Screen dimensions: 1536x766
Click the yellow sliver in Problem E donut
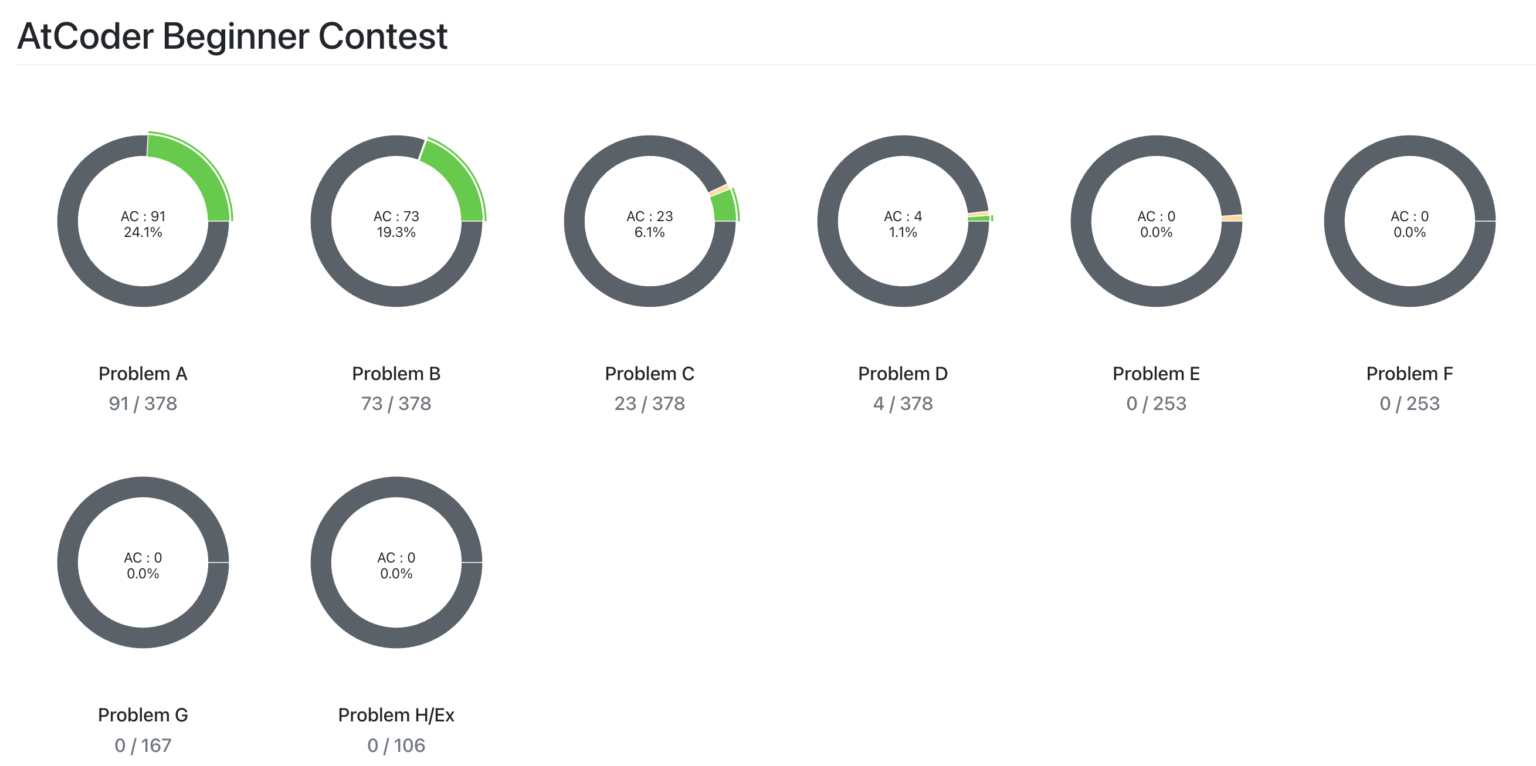[x=1232, y=218]
